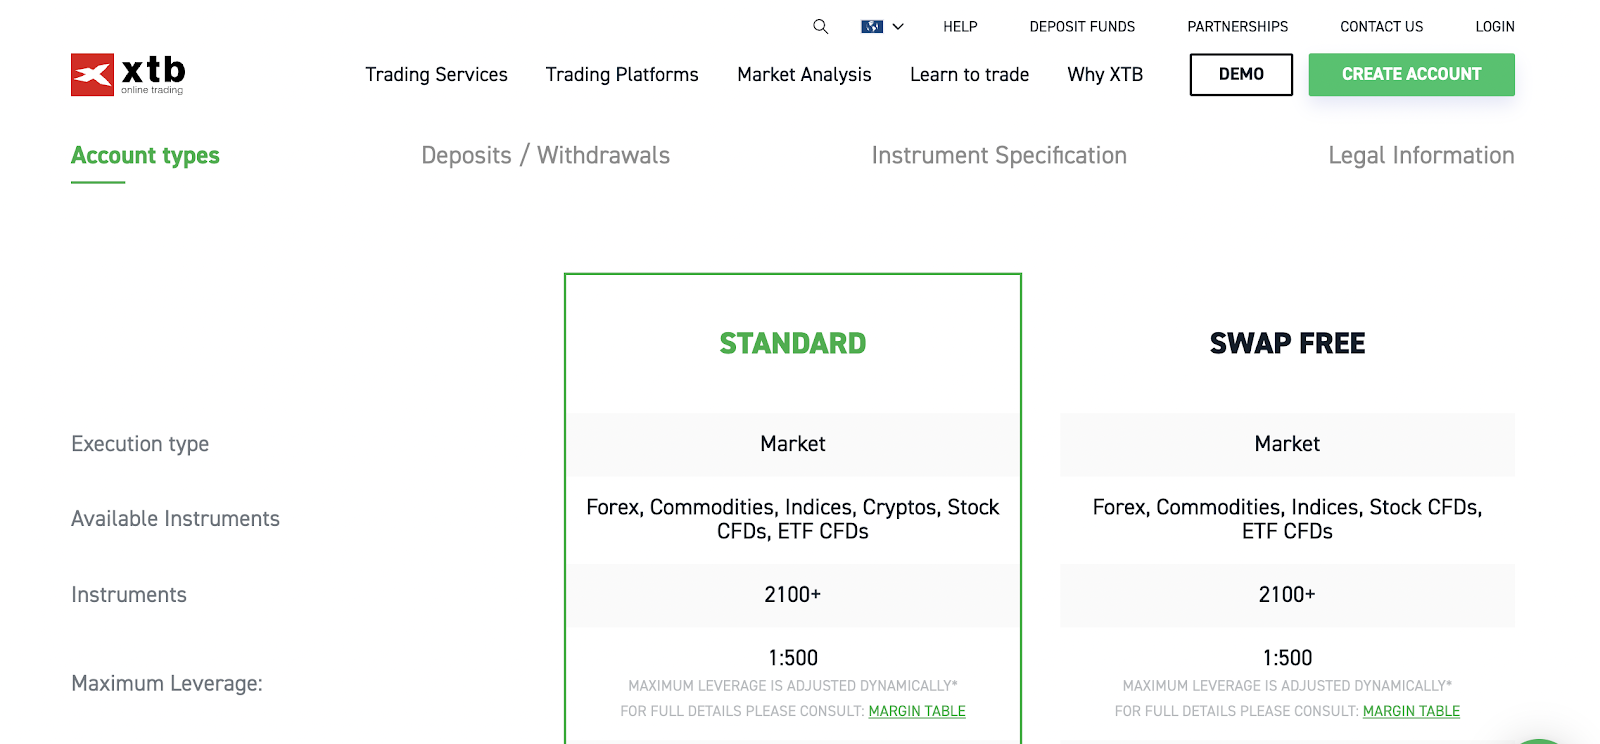
Task: Click the DEMO button
Action: point(1241,75)
